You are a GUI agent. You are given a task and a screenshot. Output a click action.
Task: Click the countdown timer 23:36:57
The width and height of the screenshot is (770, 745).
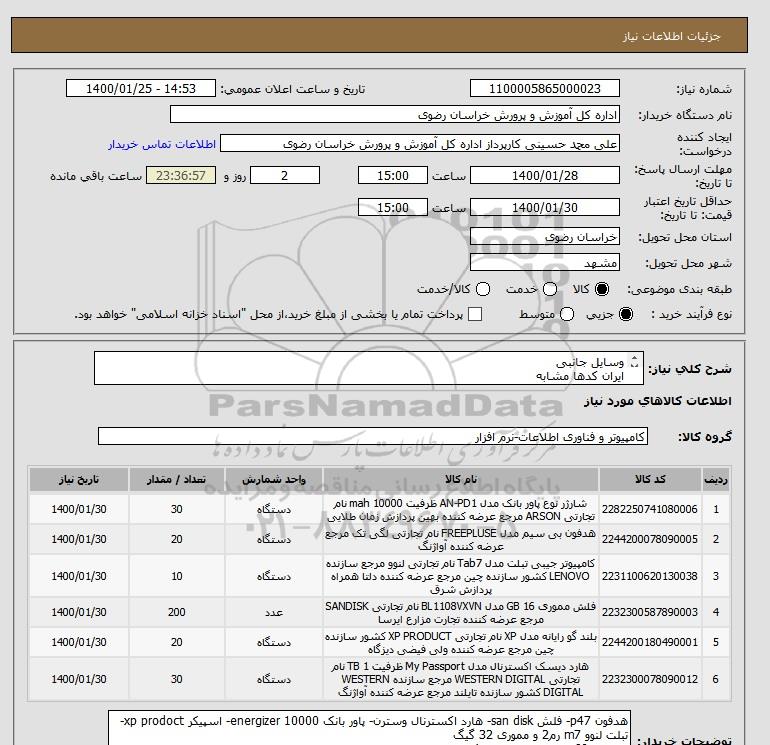(181, 175)
